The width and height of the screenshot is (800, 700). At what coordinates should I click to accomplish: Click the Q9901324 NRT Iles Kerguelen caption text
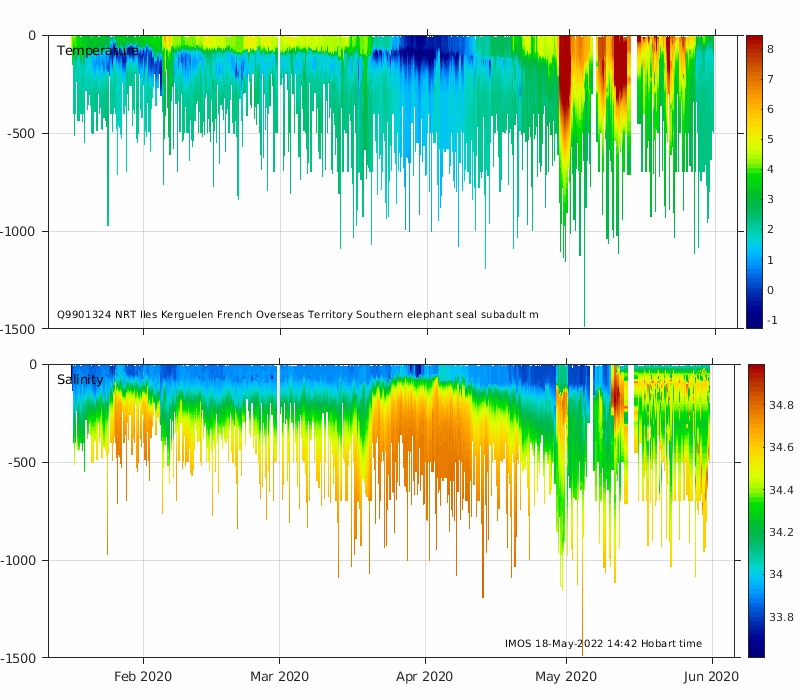click(x=297, y=314)
